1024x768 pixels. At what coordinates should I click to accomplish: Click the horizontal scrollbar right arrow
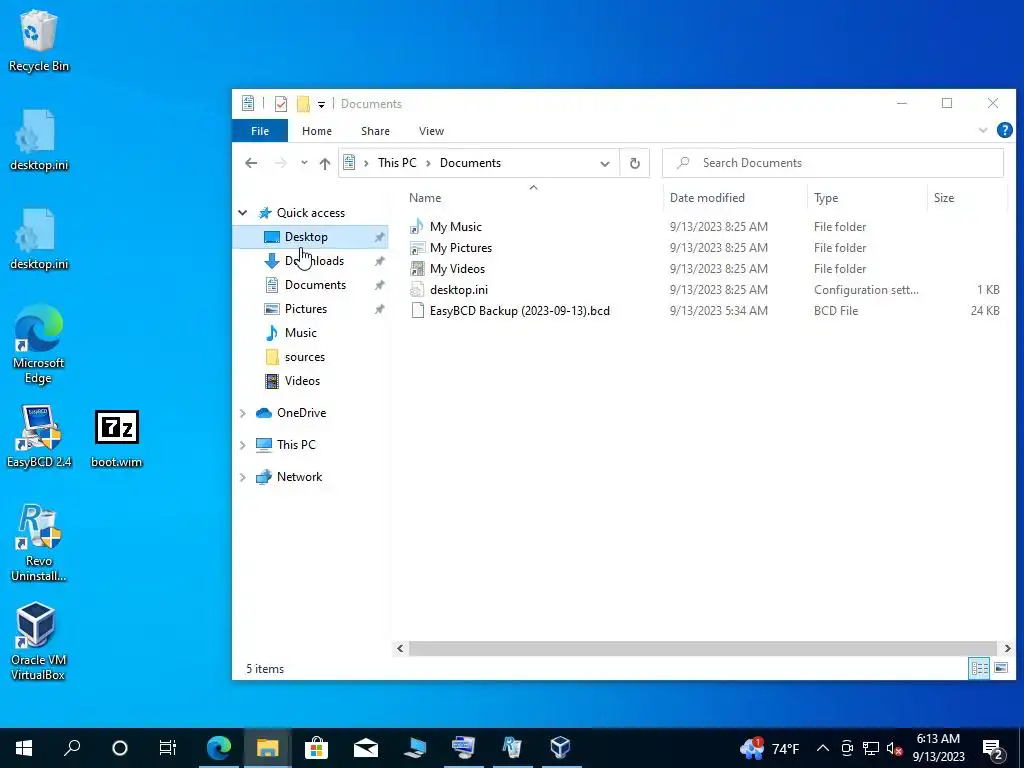pos(1007,648)
